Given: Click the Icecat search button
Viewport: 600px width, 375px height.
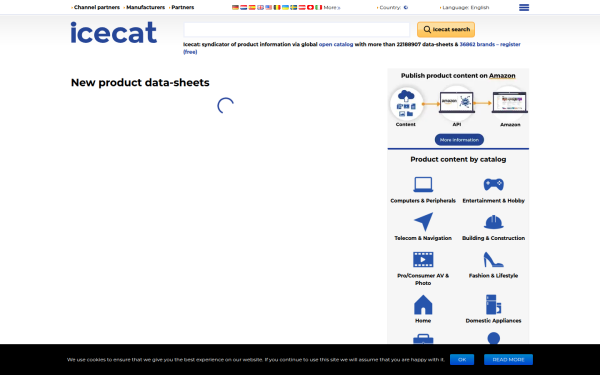Looking at the screenshot, I should [x=446, y=29].
